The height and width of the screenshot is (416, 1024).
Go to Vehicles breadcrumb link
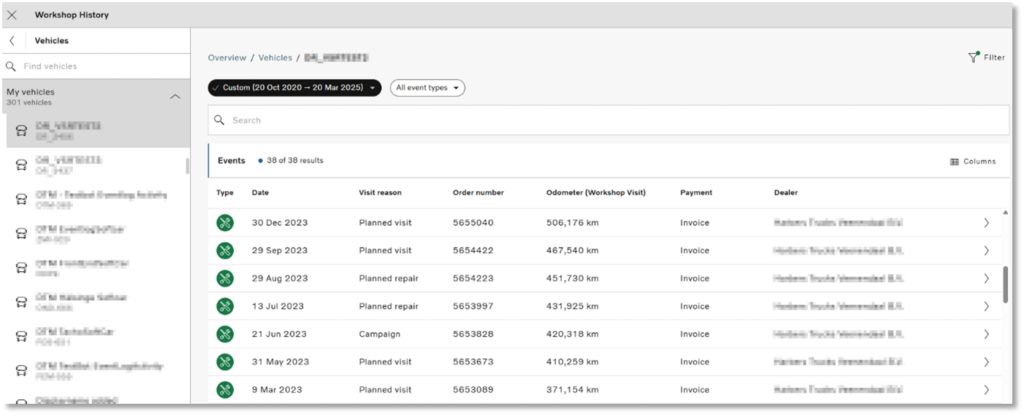point(275,58)
